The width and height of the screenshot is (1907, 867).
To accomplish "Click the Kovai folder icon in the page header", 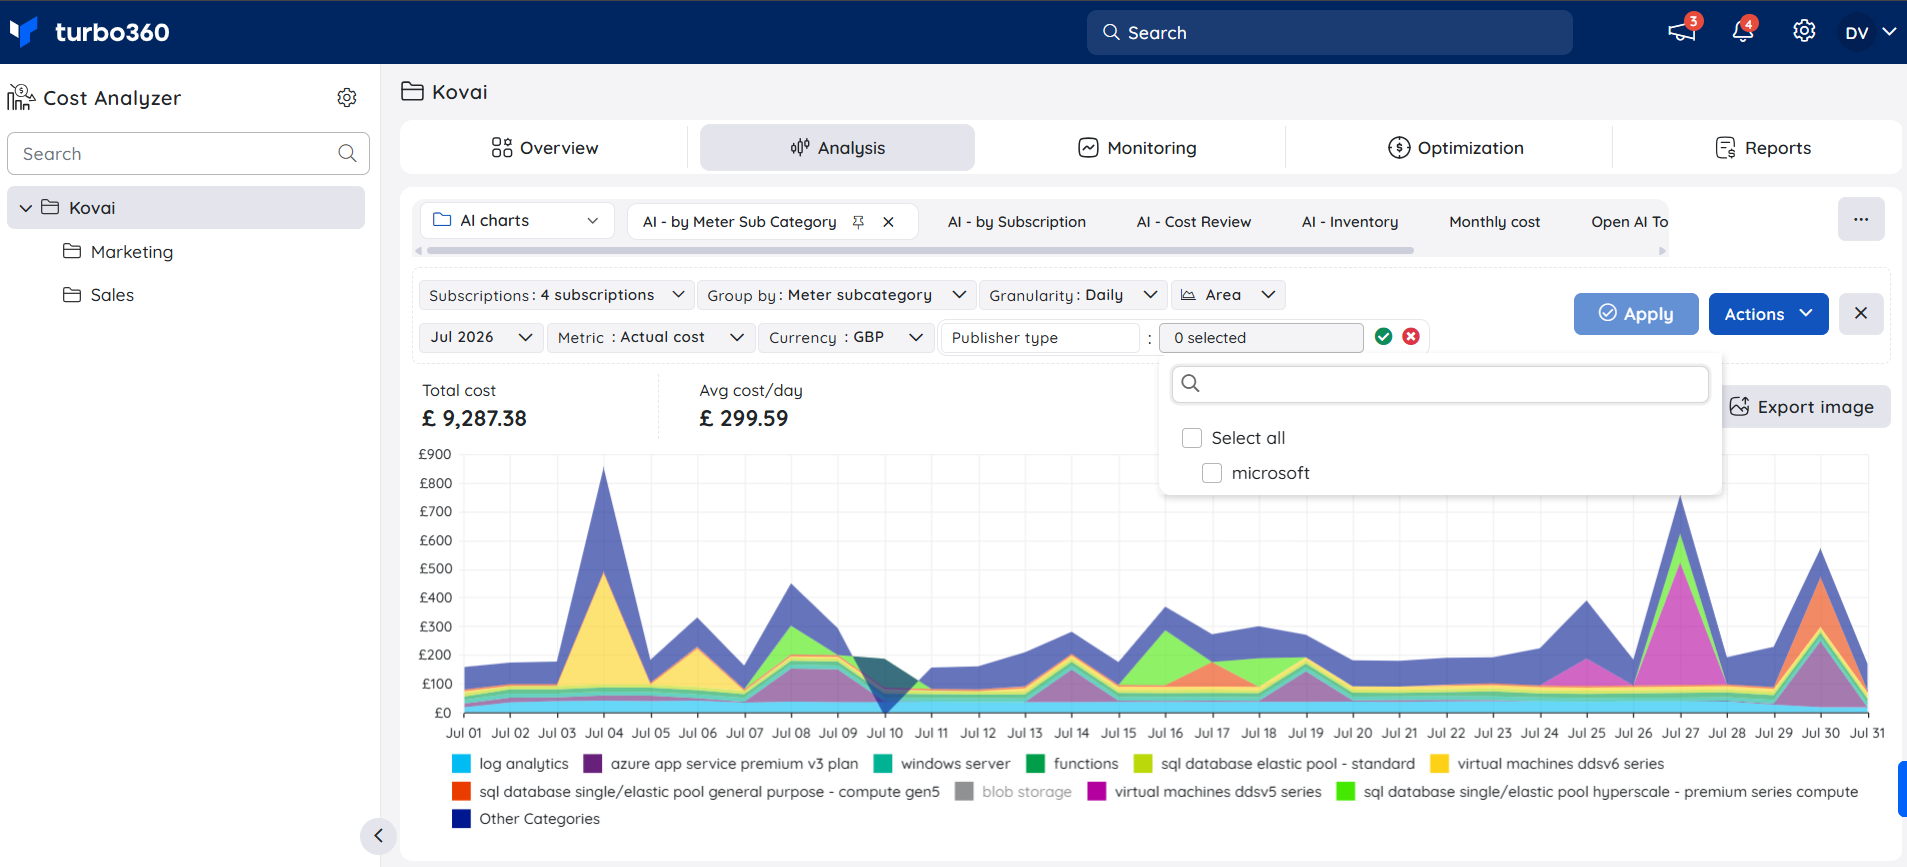I will pyautogui.click(x=412, y=92).
